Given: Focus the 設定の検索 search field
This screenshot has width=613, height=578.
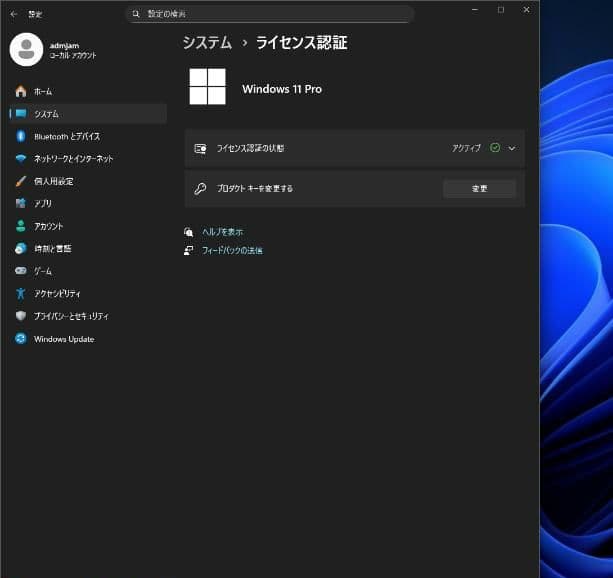Looking at the screenshot, I should pos(270,14).
